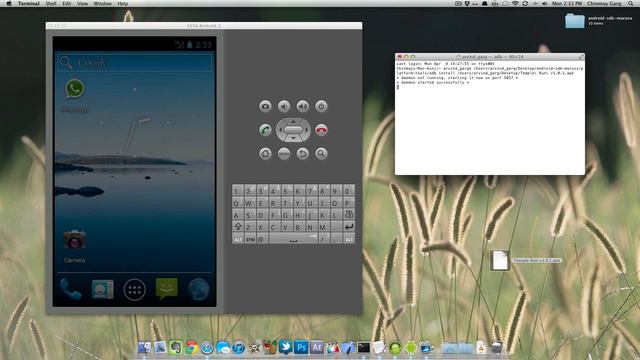Open Google Chrome from the Dock
Image resolution: width=640 pixels, height=360 pixels.
coord(191,347)
